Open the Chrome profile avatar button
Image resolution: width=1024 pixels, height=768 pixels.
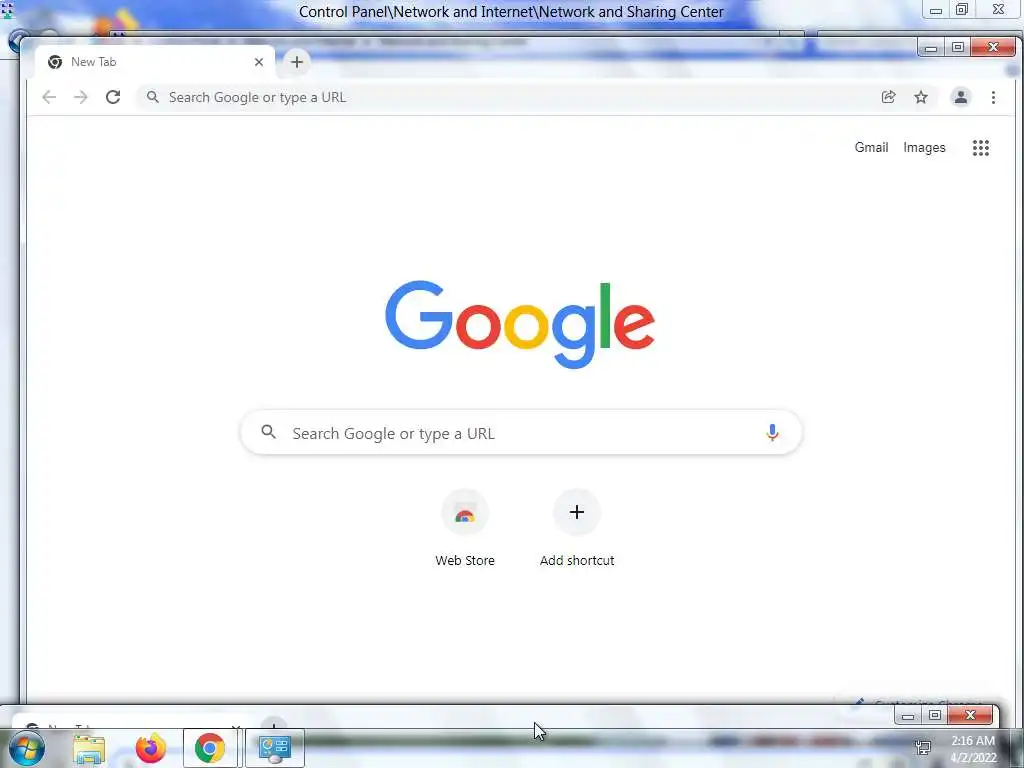tap(961, 97)
